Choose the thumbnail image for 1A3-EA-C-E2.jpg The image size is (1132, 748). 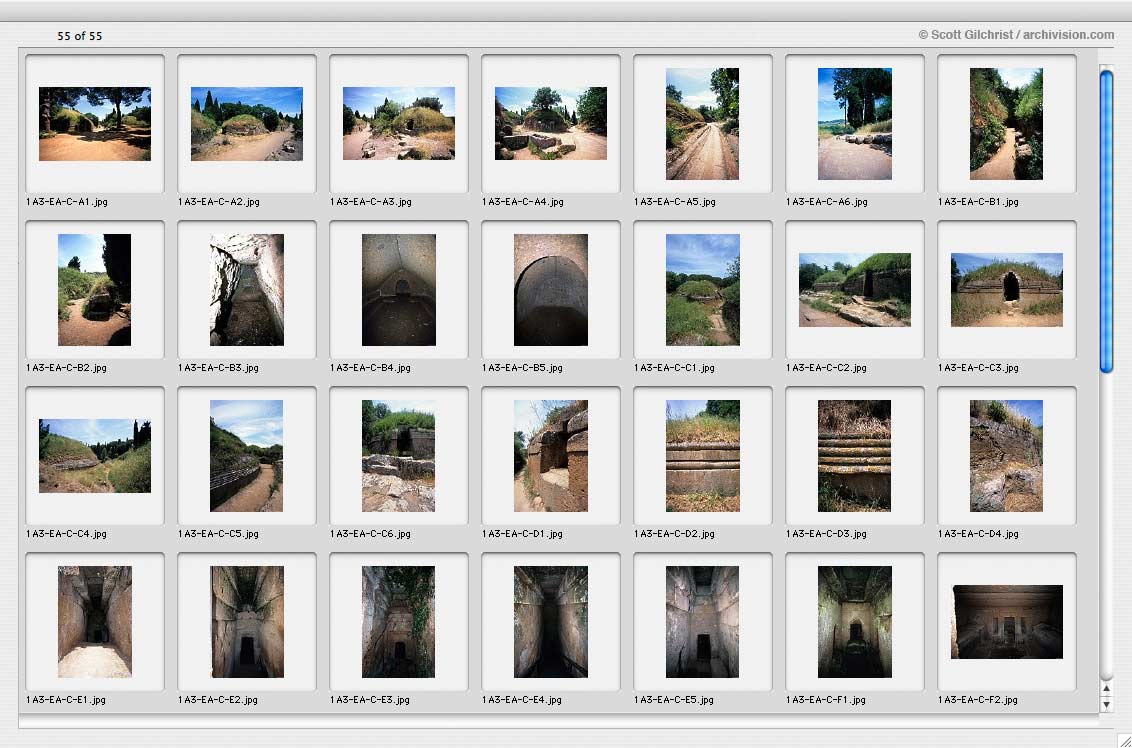point(247,622)
